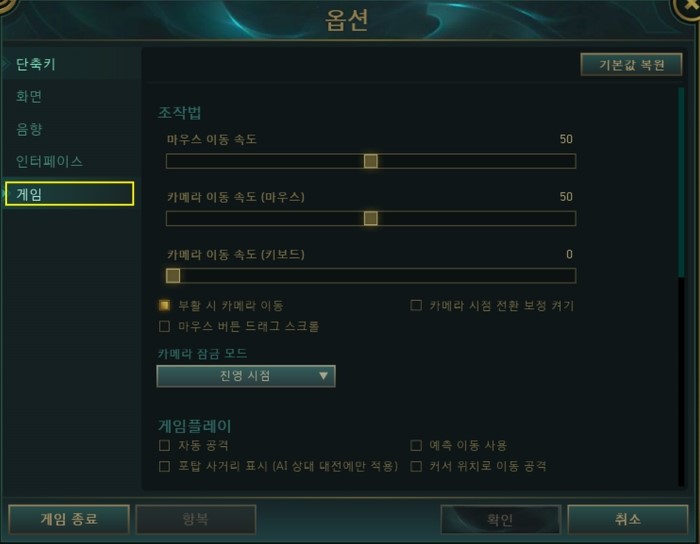Check 예측 이동 사용 option

tap(416, 445)
